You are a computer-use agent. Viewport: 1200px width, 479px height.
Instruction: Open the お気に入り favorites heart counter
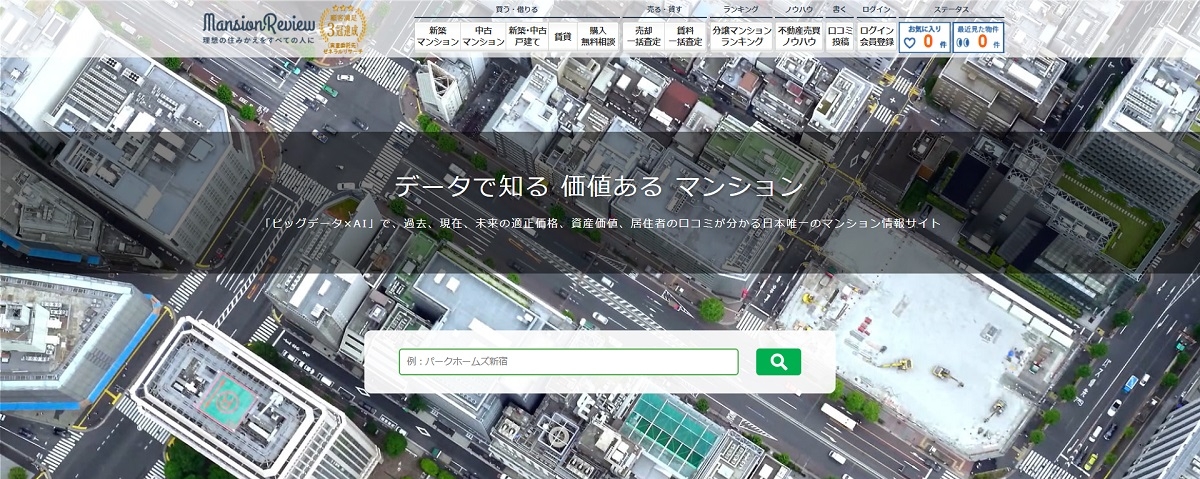[924, 36]
